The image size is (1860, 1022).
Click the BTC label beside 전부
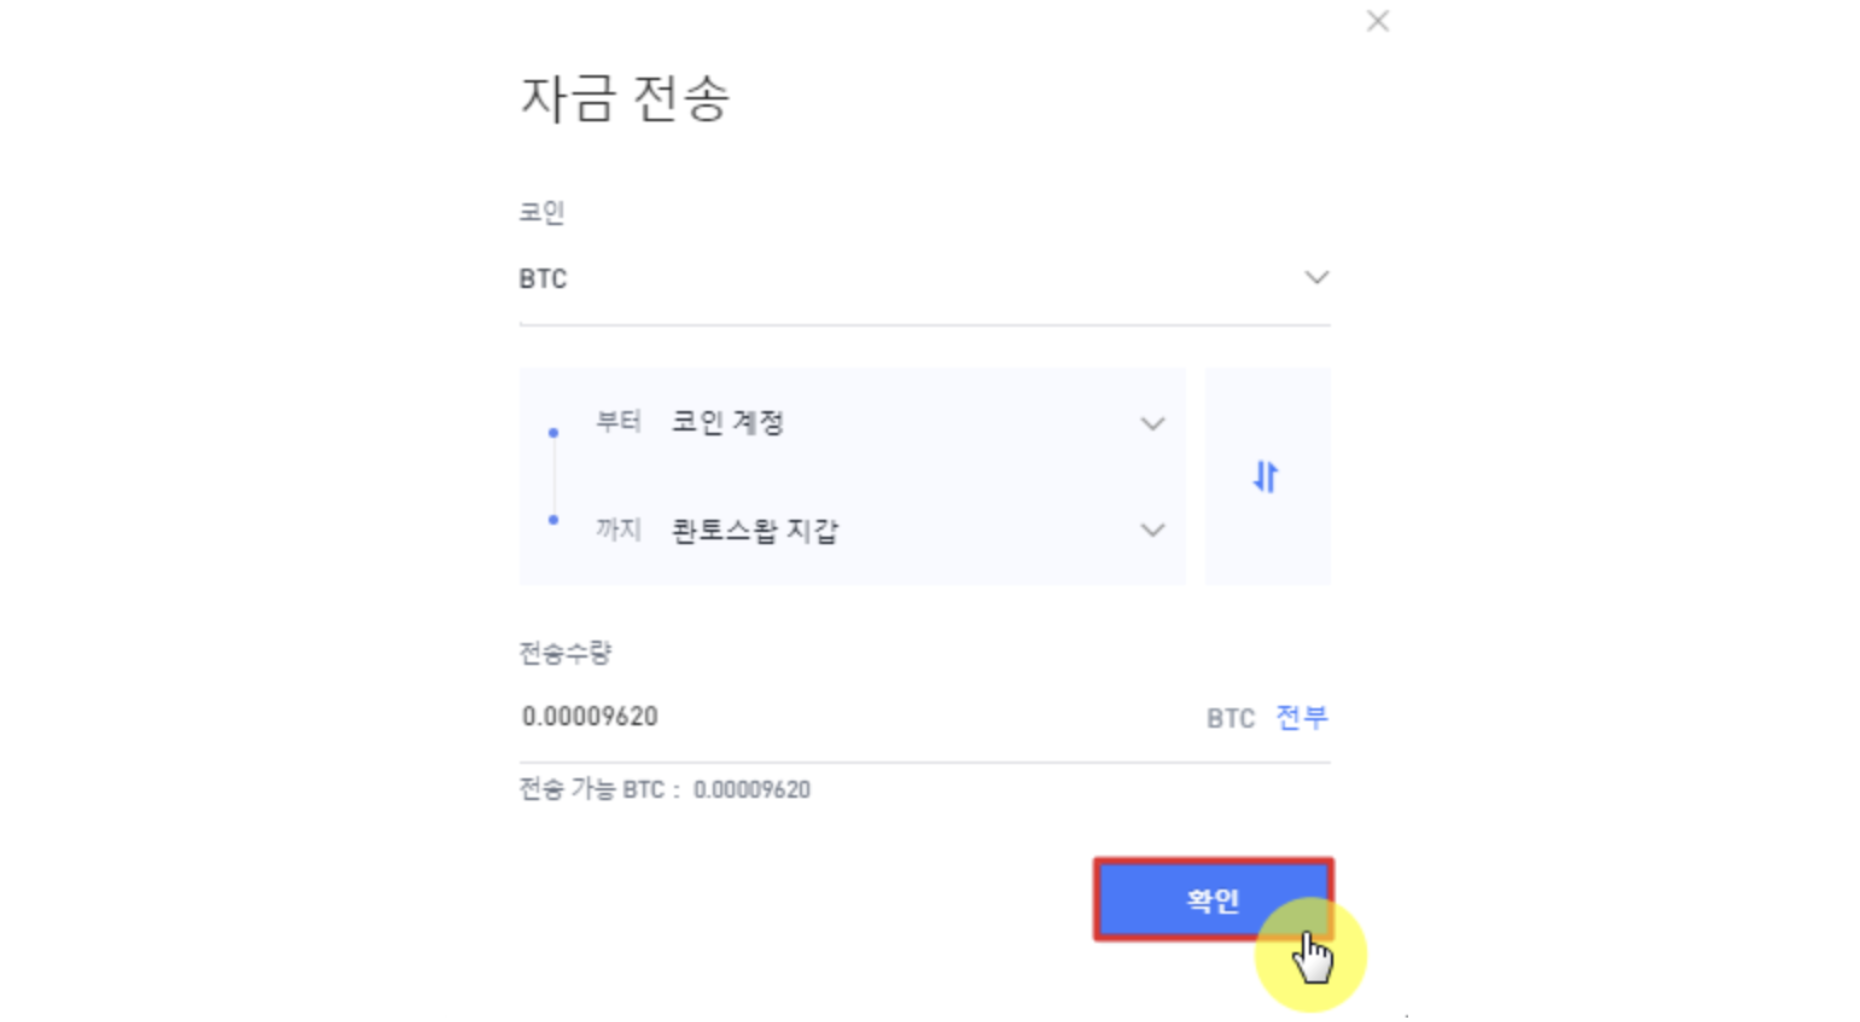pos(1229,717)
